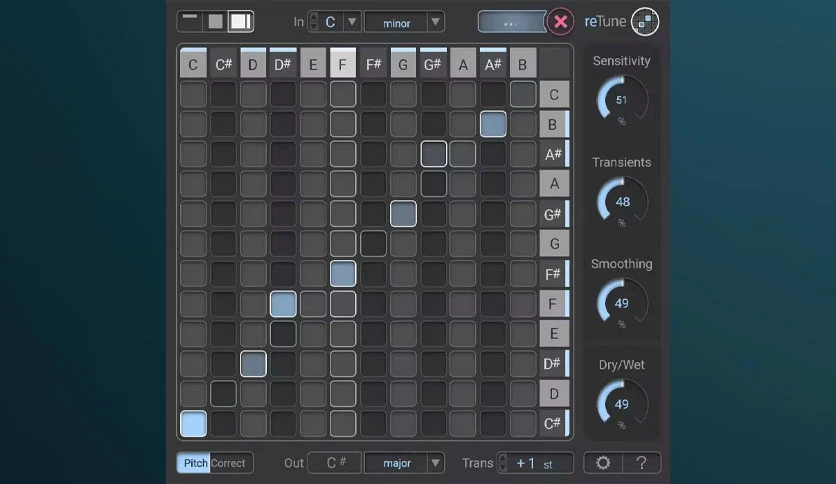This screenshot has height=484, width=836.
Task: Toggle output note E row label
Action: tap(554, 334)
